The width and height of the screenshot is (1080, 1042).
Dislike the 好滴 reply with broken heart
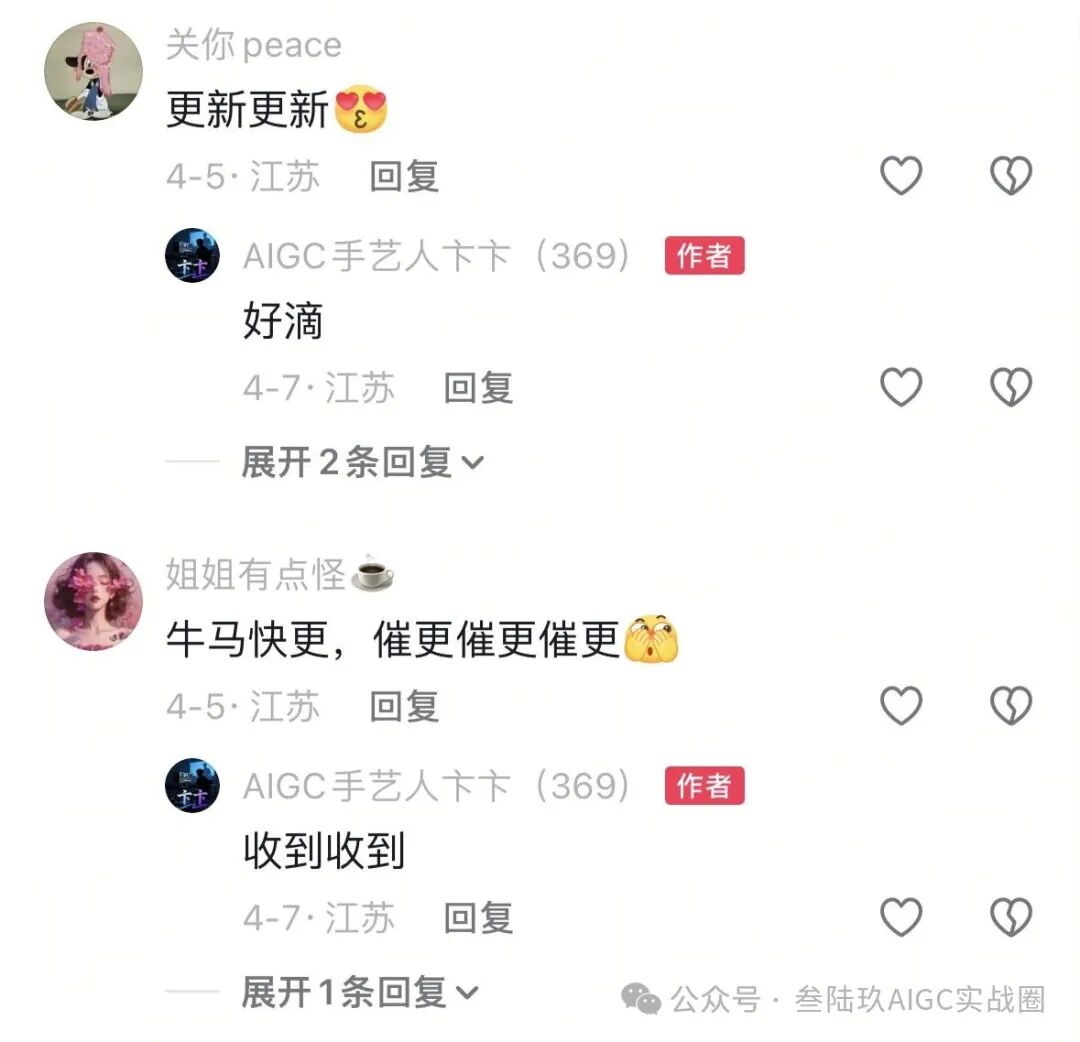[1010, 386]
